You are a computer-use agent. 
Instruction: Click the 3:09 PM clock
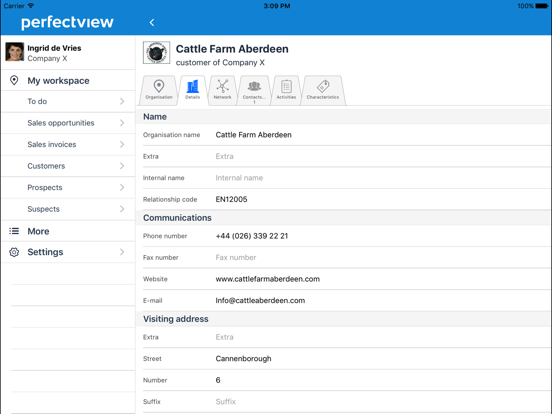[x=277, y=6]
